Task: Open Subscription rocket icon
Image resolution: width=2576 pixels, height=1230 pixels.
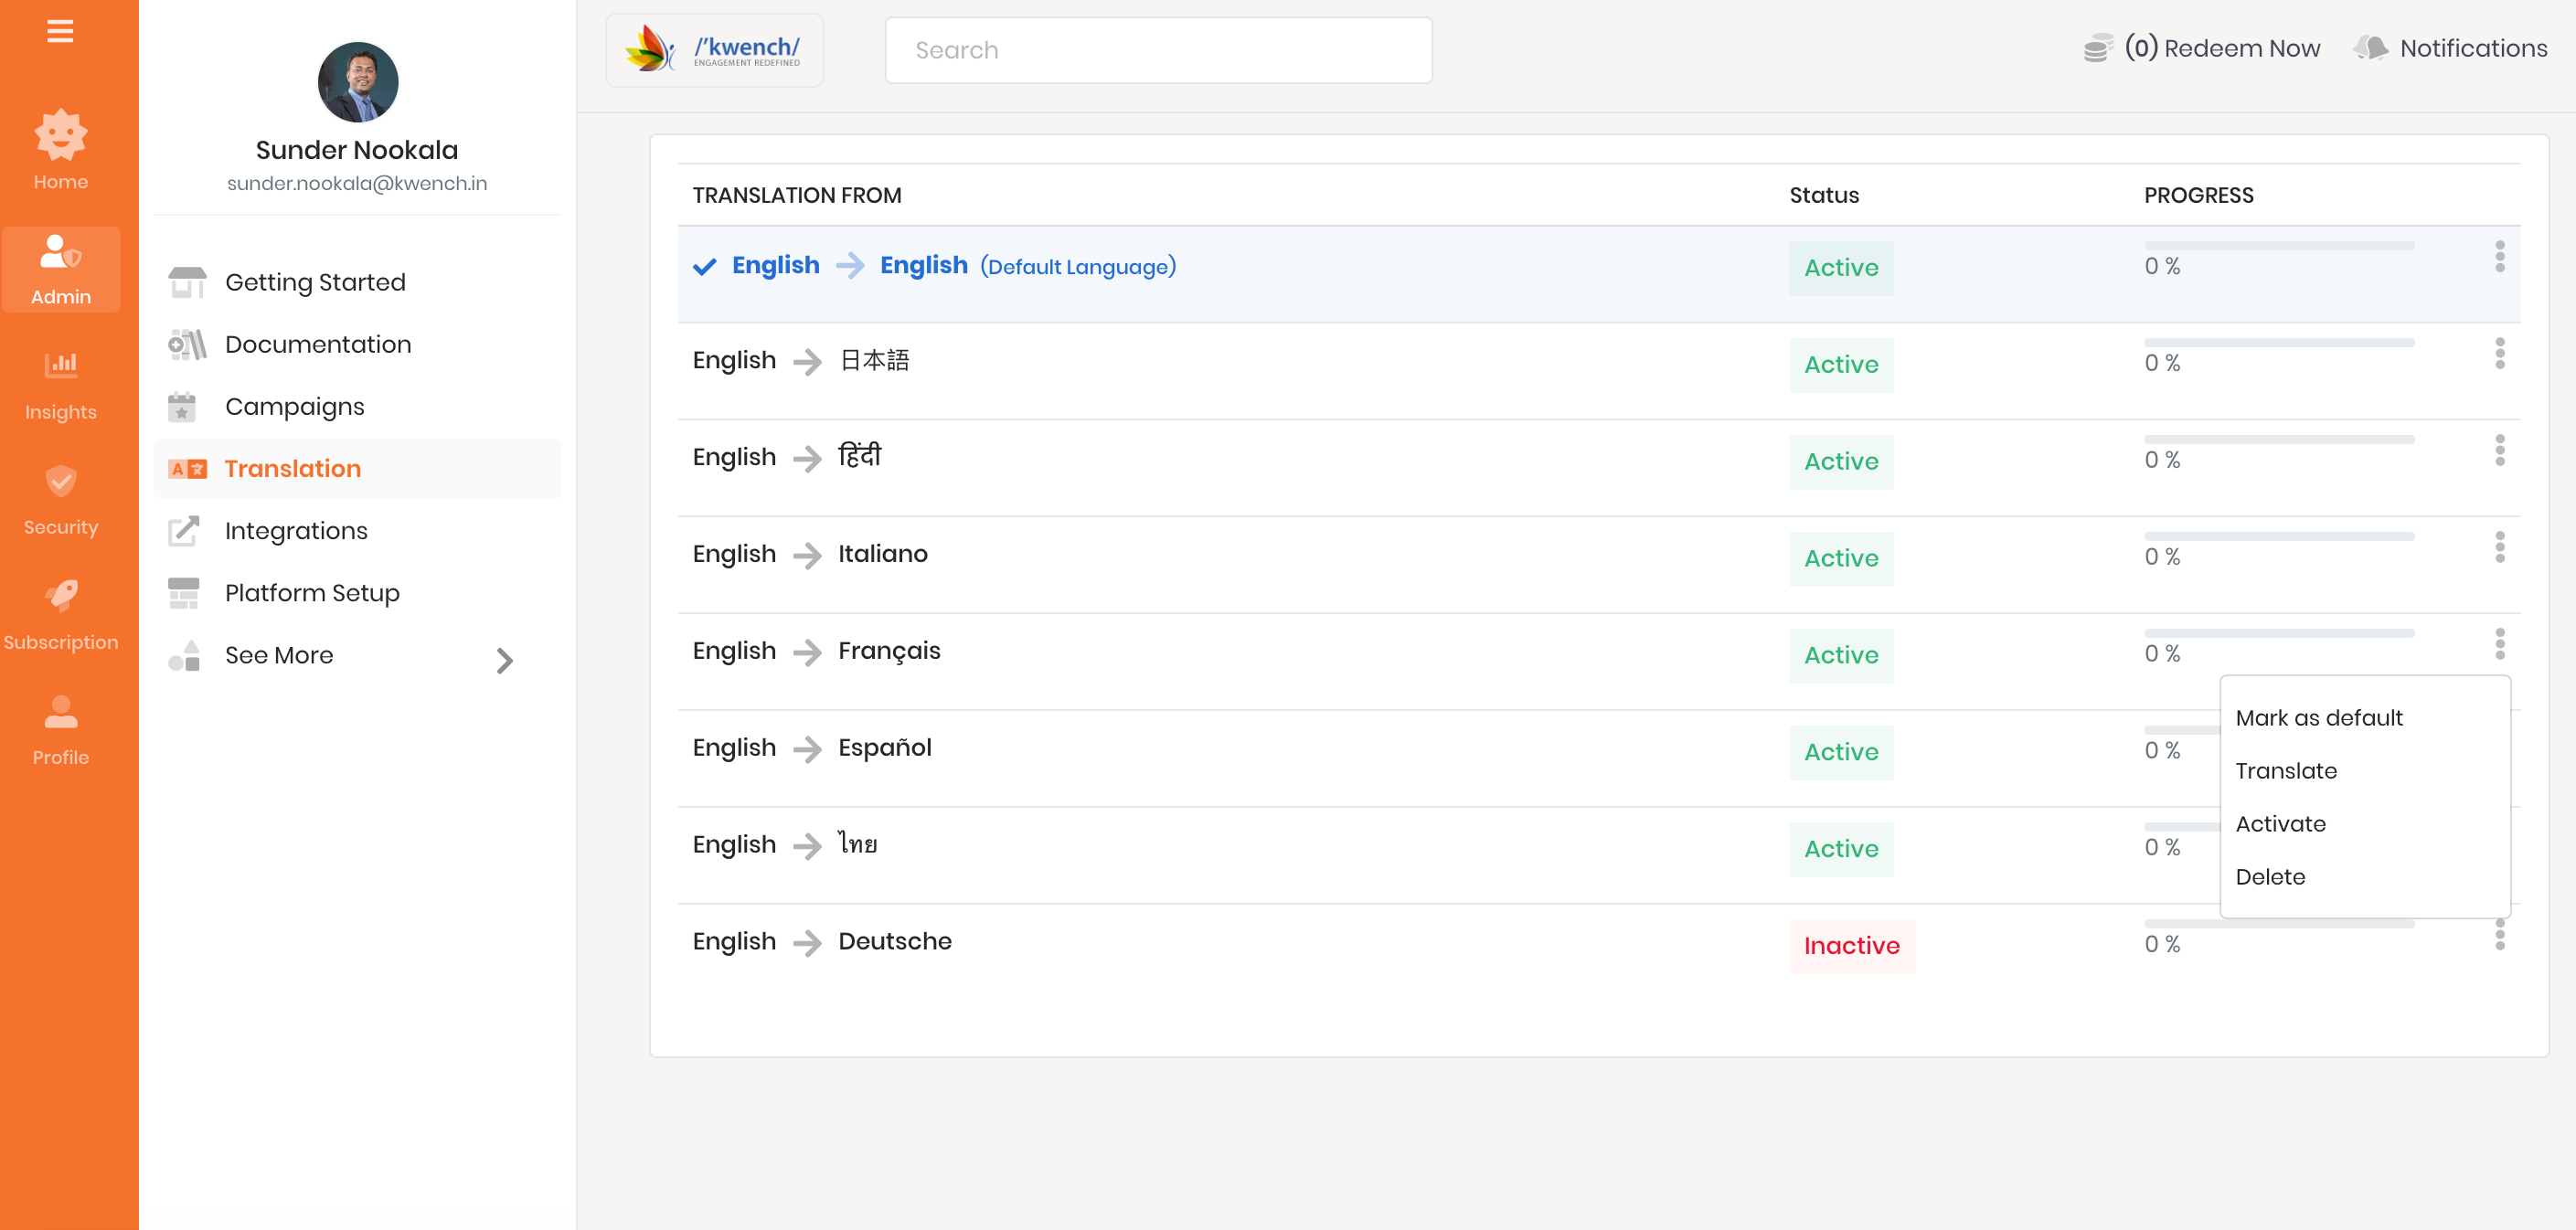Action: click(60, 597)
